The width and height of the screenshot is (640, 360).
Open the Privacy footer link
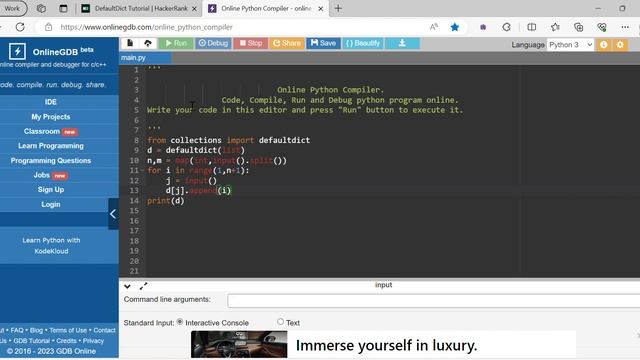[x=93, y=341]
